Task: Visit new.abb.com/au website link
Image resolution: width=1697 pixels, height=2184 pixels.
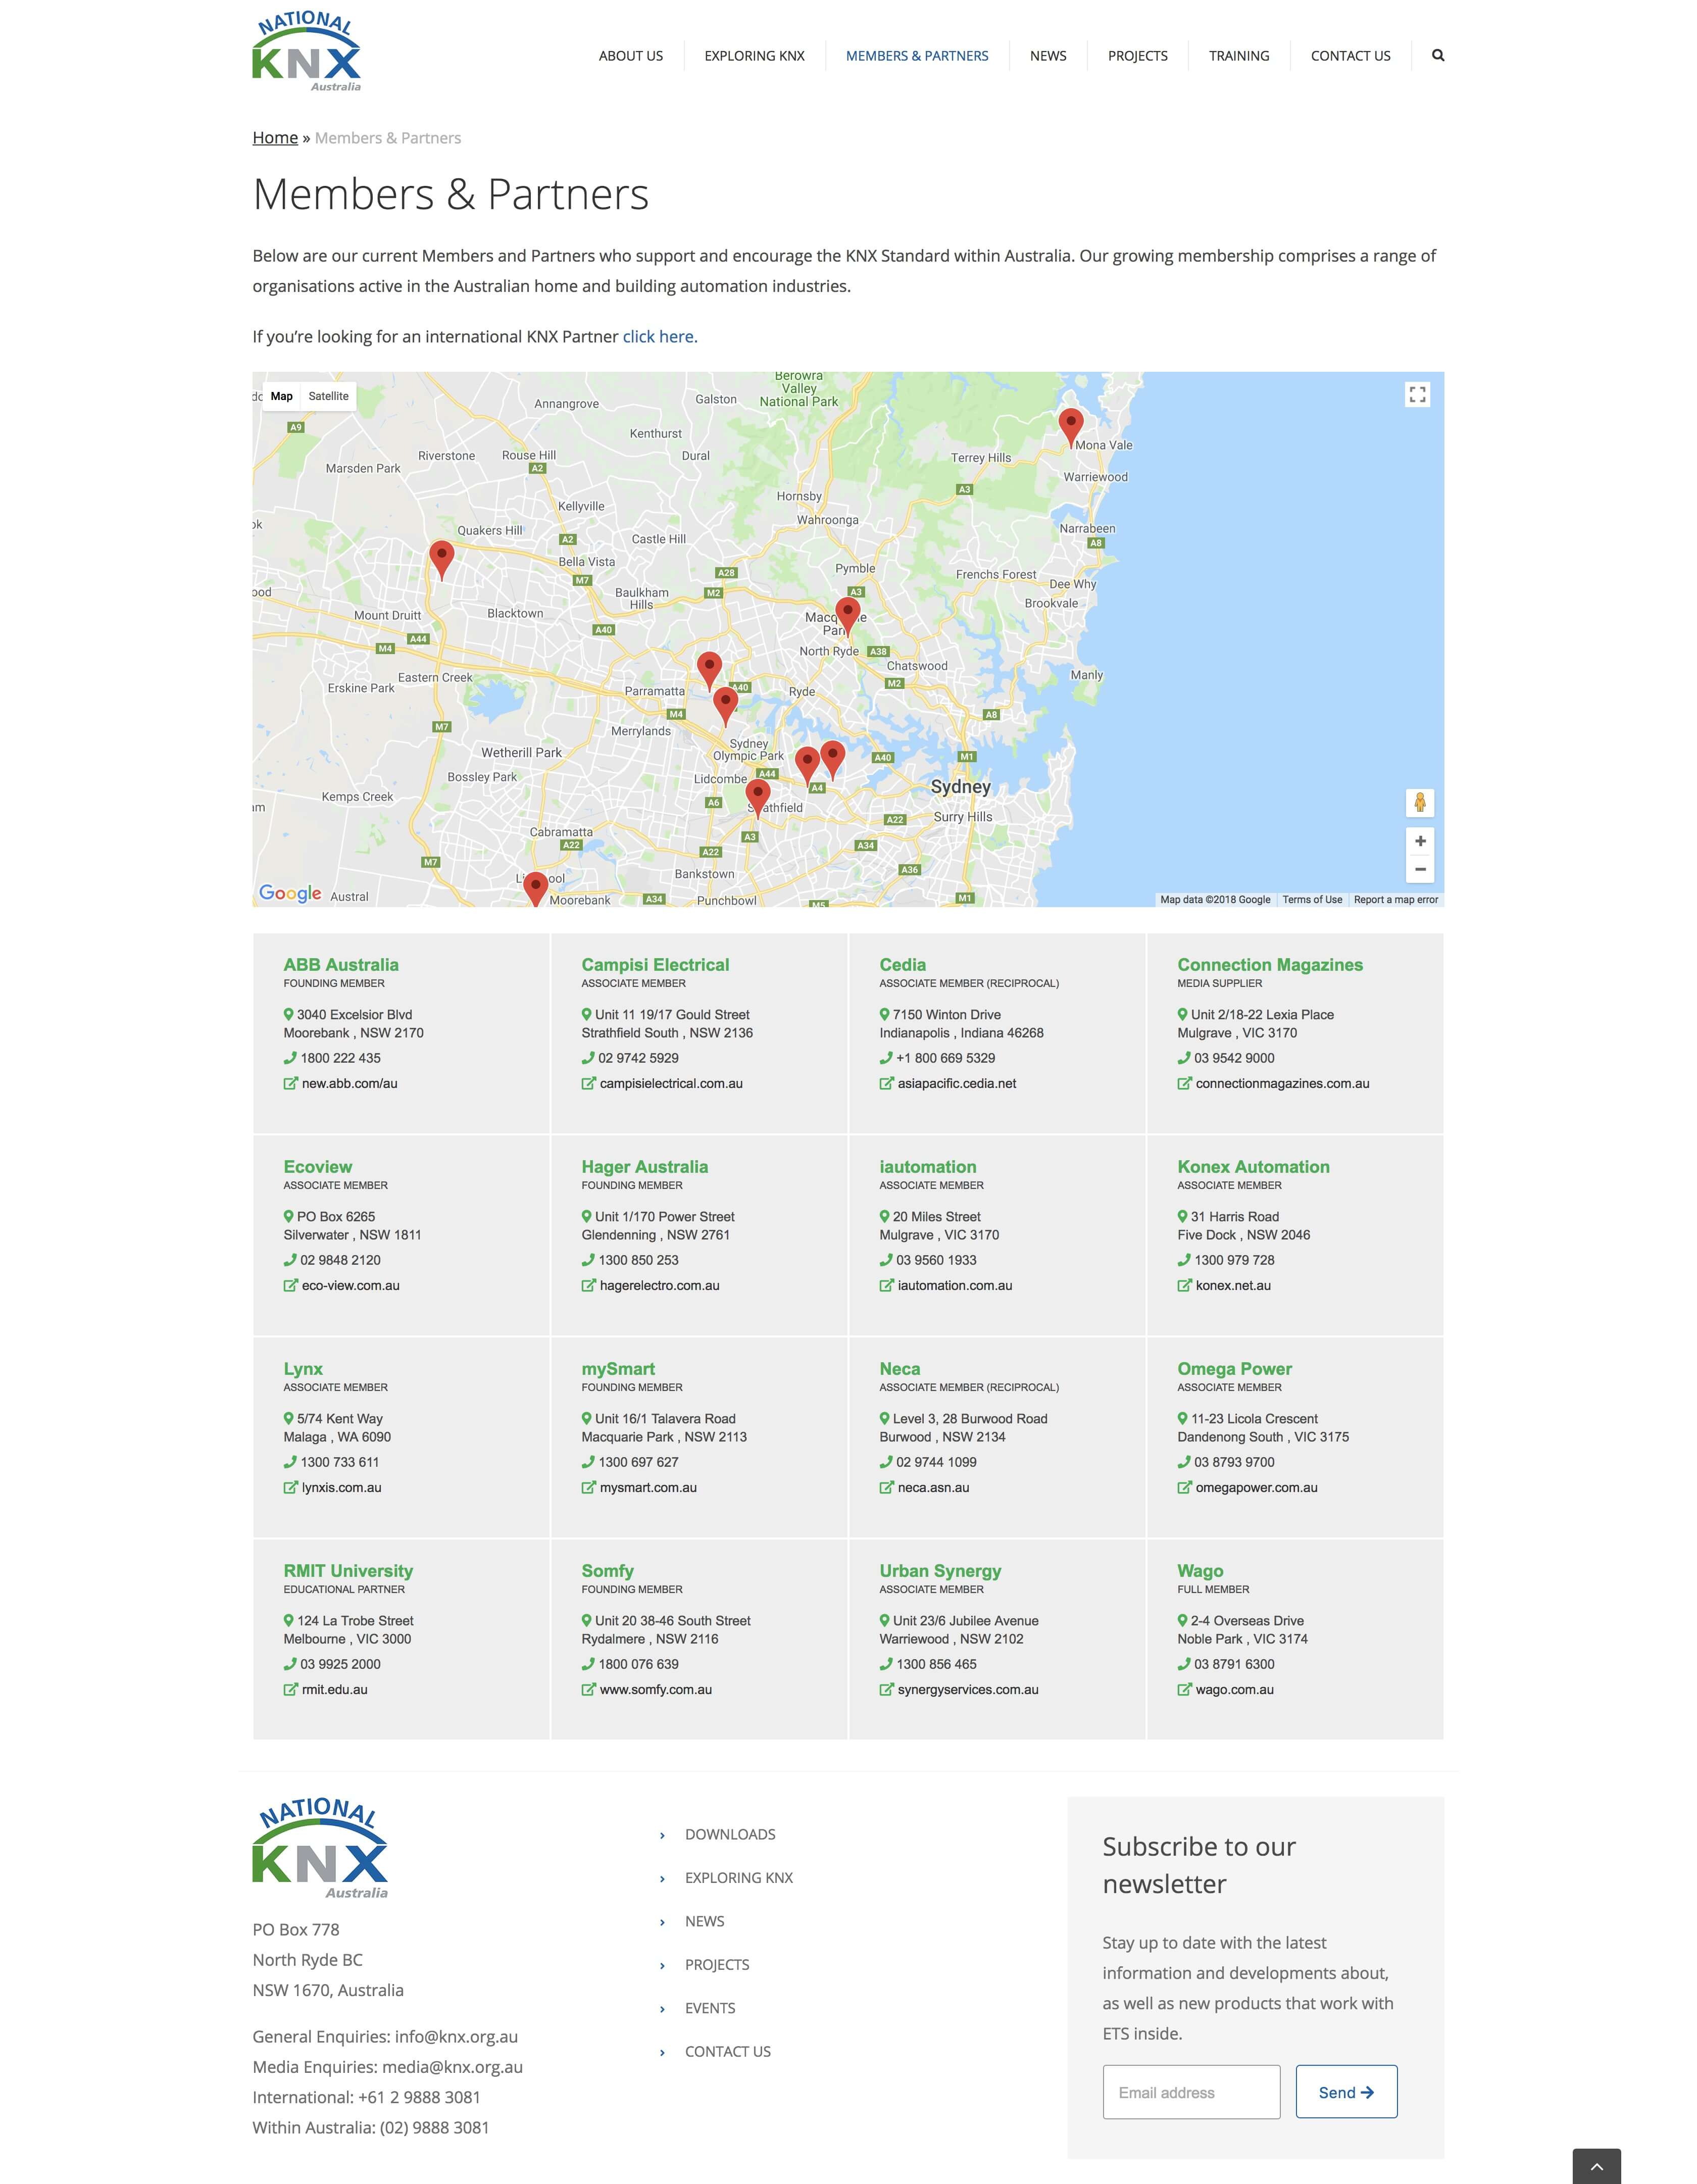Action: pyautogui.click(x=349, y=1083)
